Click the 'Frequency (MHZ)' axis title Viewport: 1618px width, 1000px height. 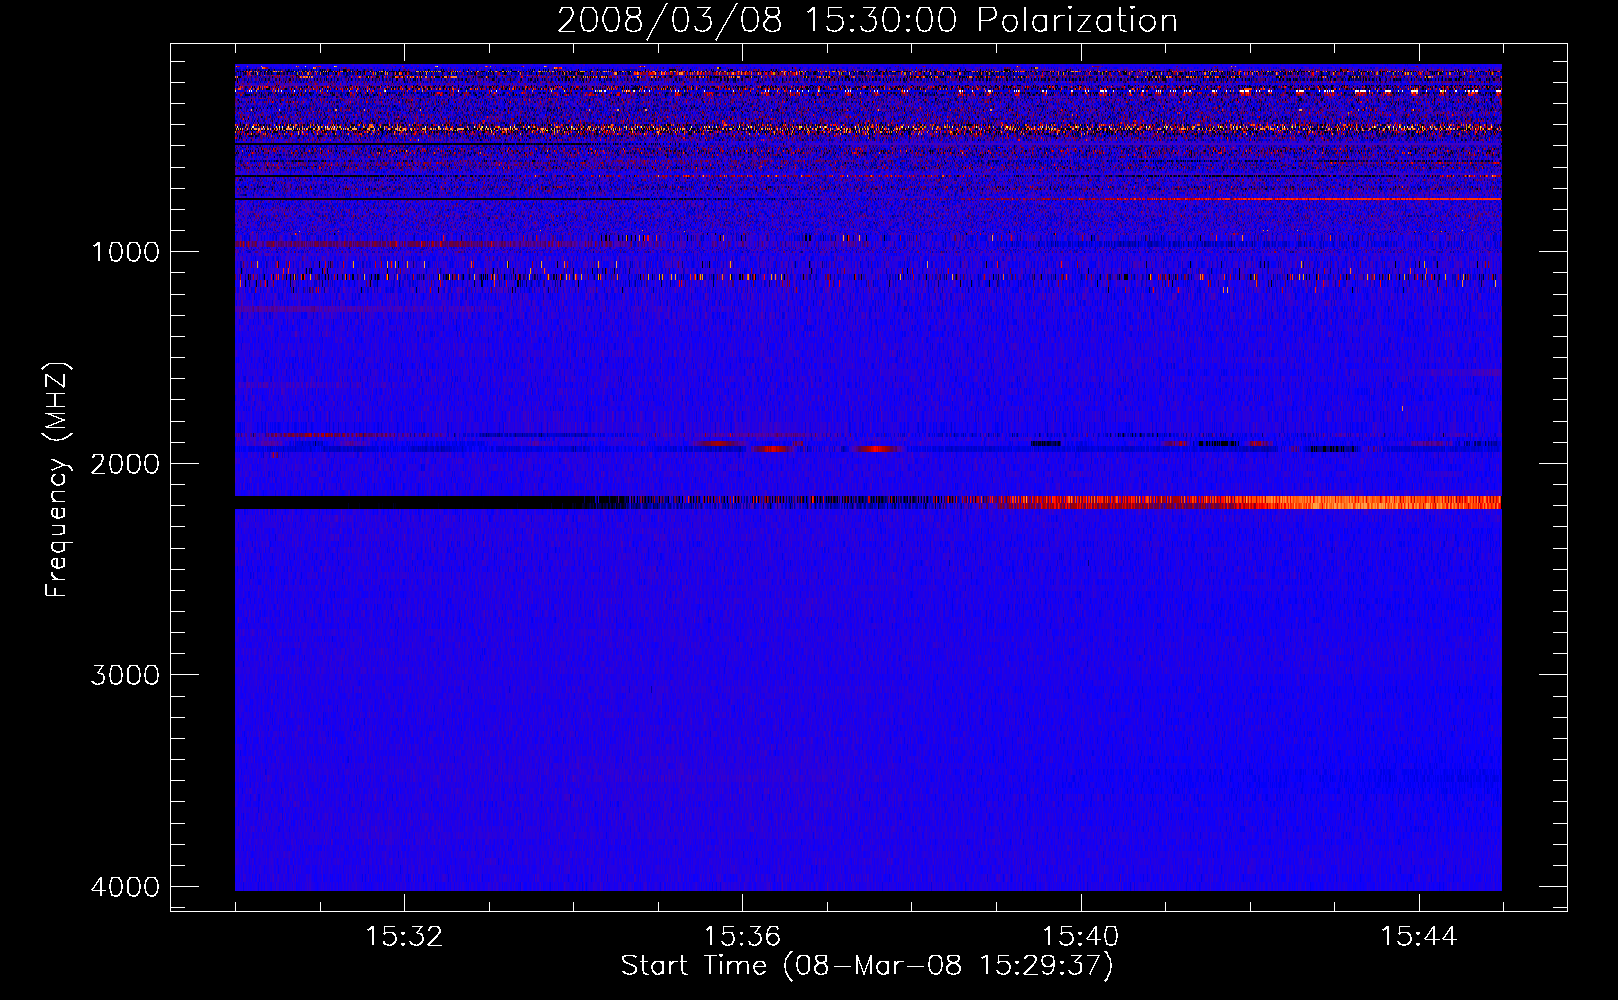click(x=58, y=480)
